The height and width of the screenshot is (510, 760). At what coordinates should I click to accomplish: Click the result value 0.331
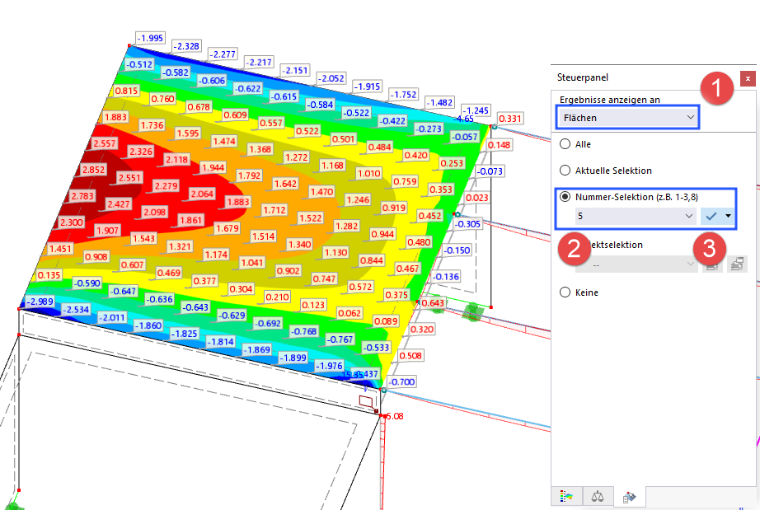pyautogui.click(x=510, y=118)
